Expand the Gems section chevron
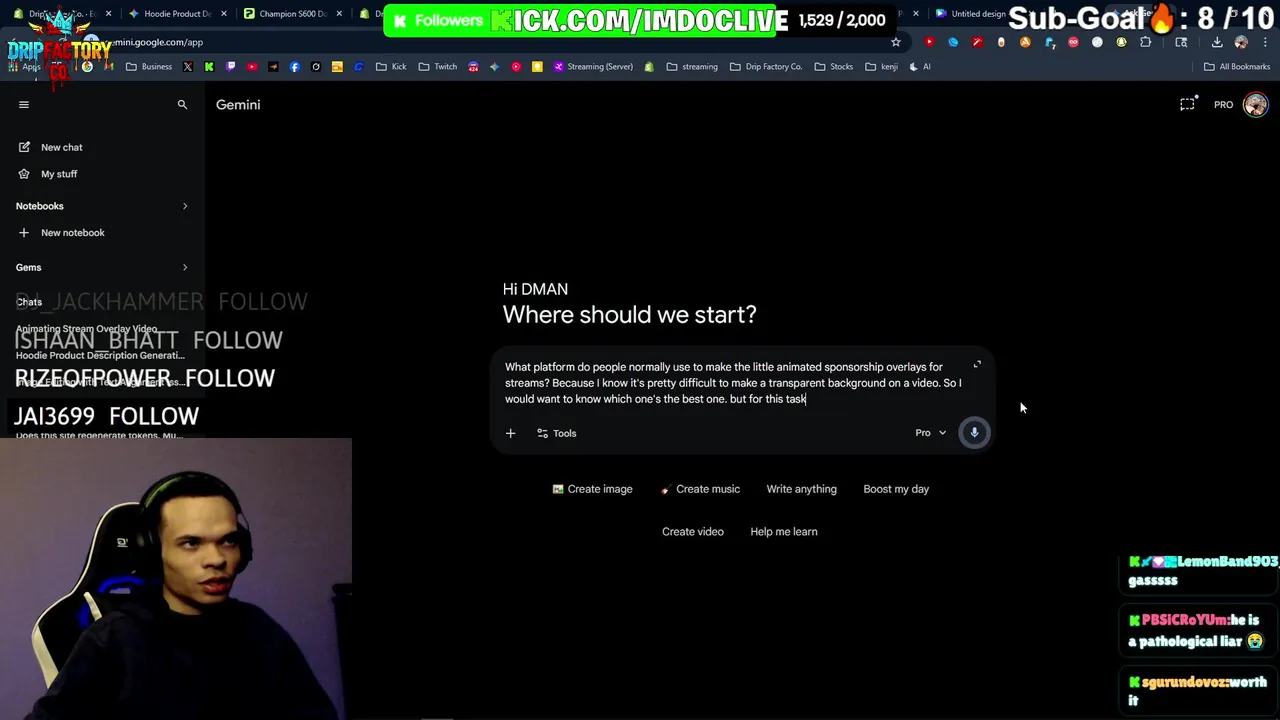Viewport: 1280px width, 720px height. [185, 267]
